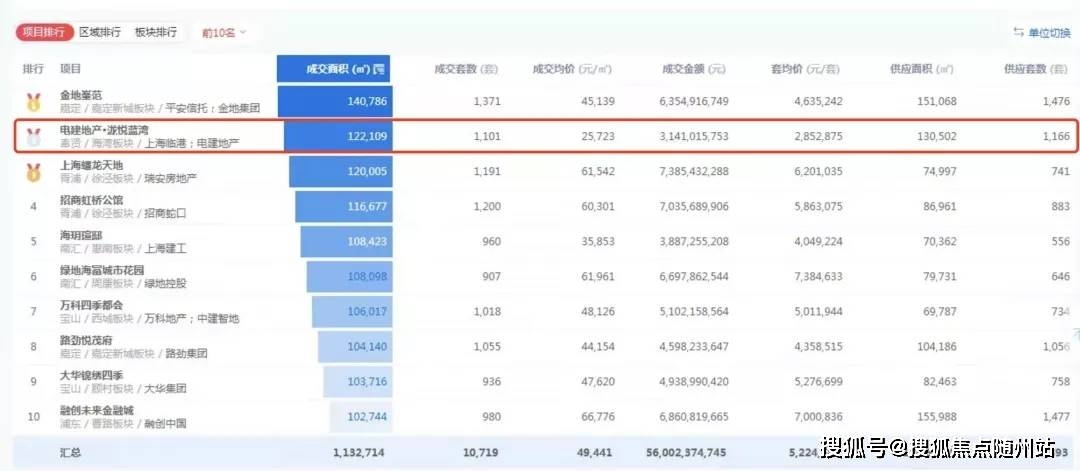Open project 金地荃范
This screenshot has width=1080, height=471.
coord(81,95)
